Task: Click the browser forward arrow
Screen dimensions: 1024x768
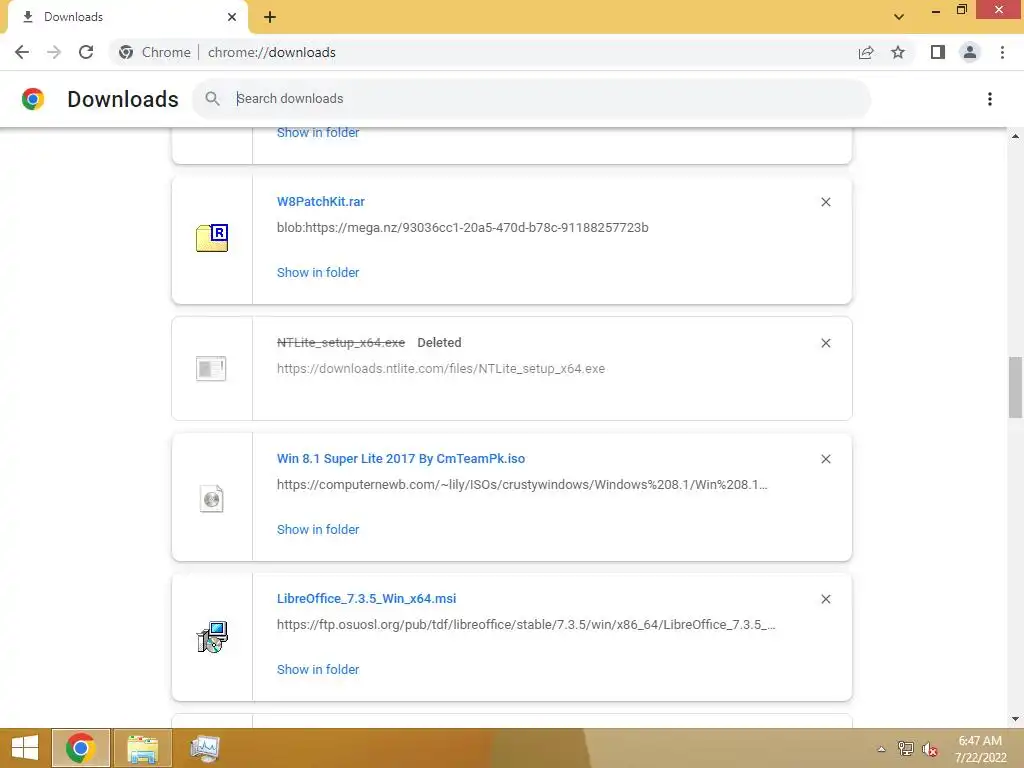Action: pyautogui.click(x=54, y=52)
